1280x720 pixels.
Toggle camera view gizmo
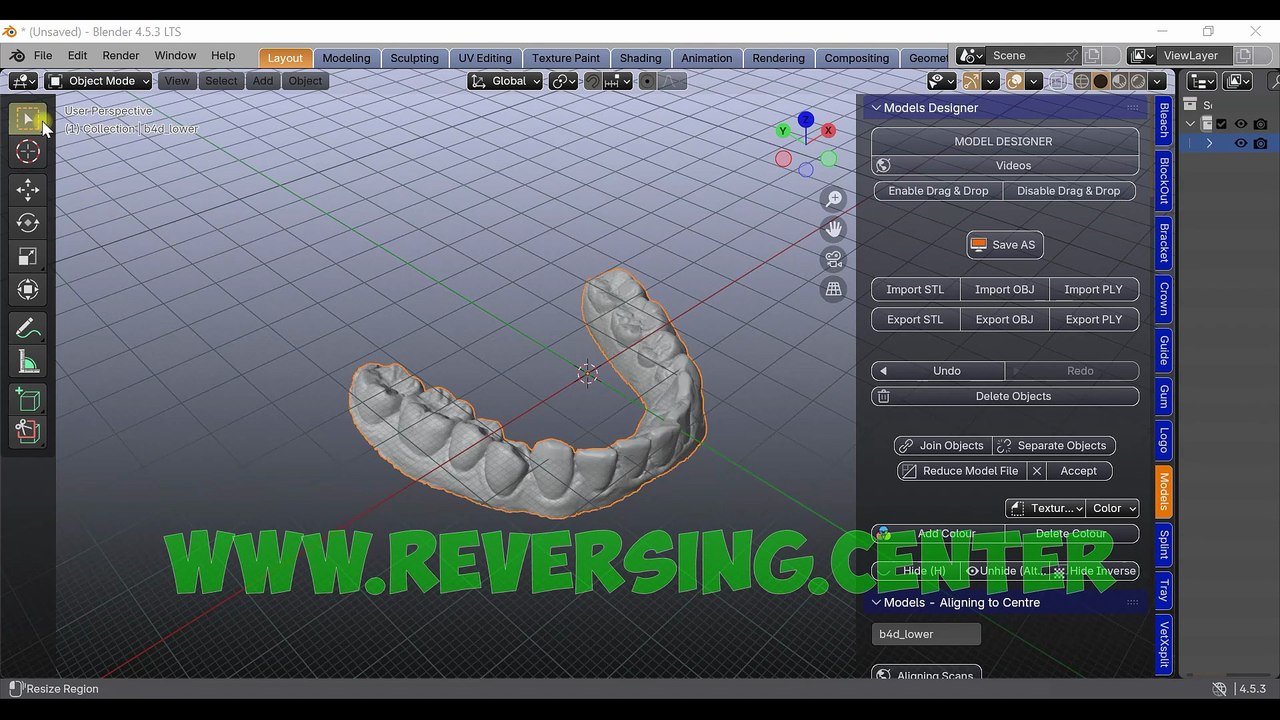833,260
